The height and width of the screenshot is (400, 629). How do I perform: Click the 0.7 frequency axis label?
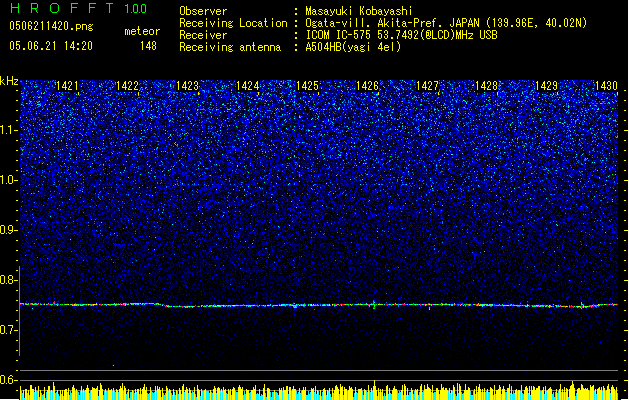pyautogui.click(x=9, y=330)
